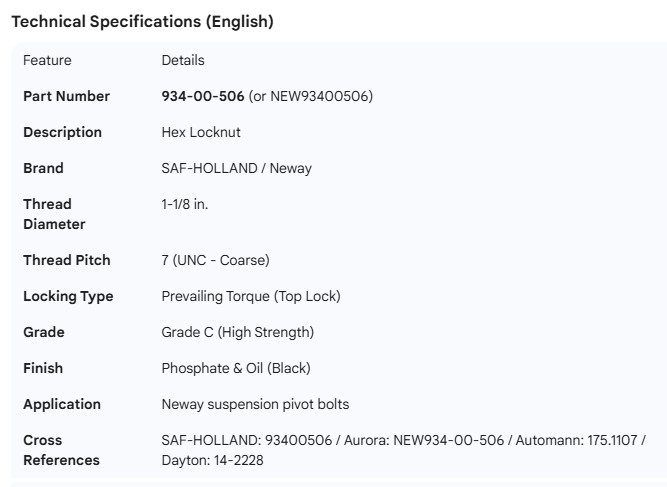The image size is (667, 487).
Task: Click the Brand row label
Action: pyautogui.click(x=43, y=168)
